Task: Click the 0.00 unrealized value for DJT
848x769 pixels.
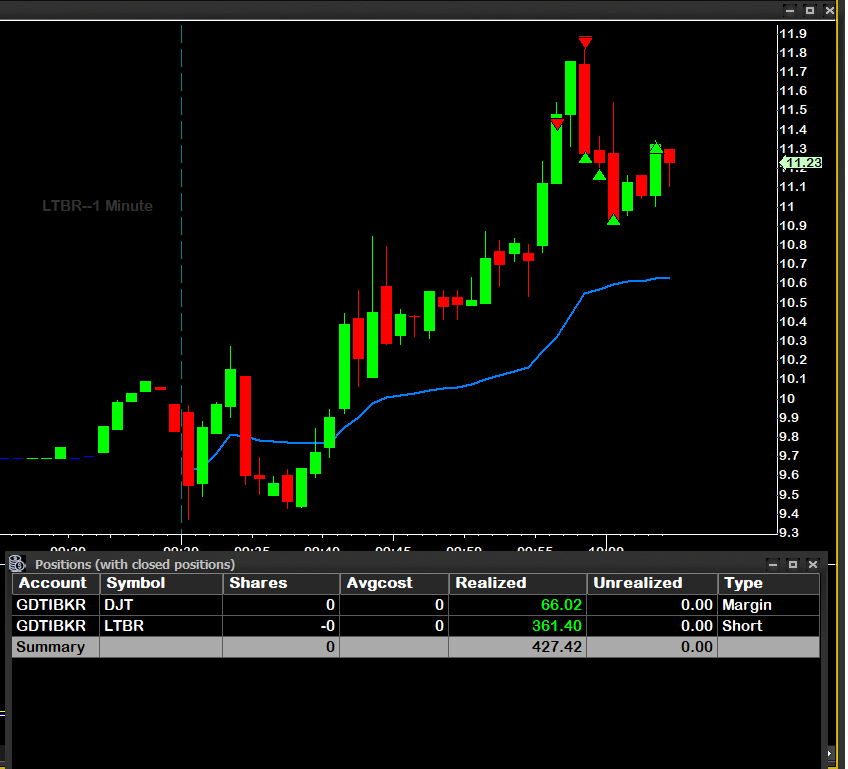Action: (697, 605)
